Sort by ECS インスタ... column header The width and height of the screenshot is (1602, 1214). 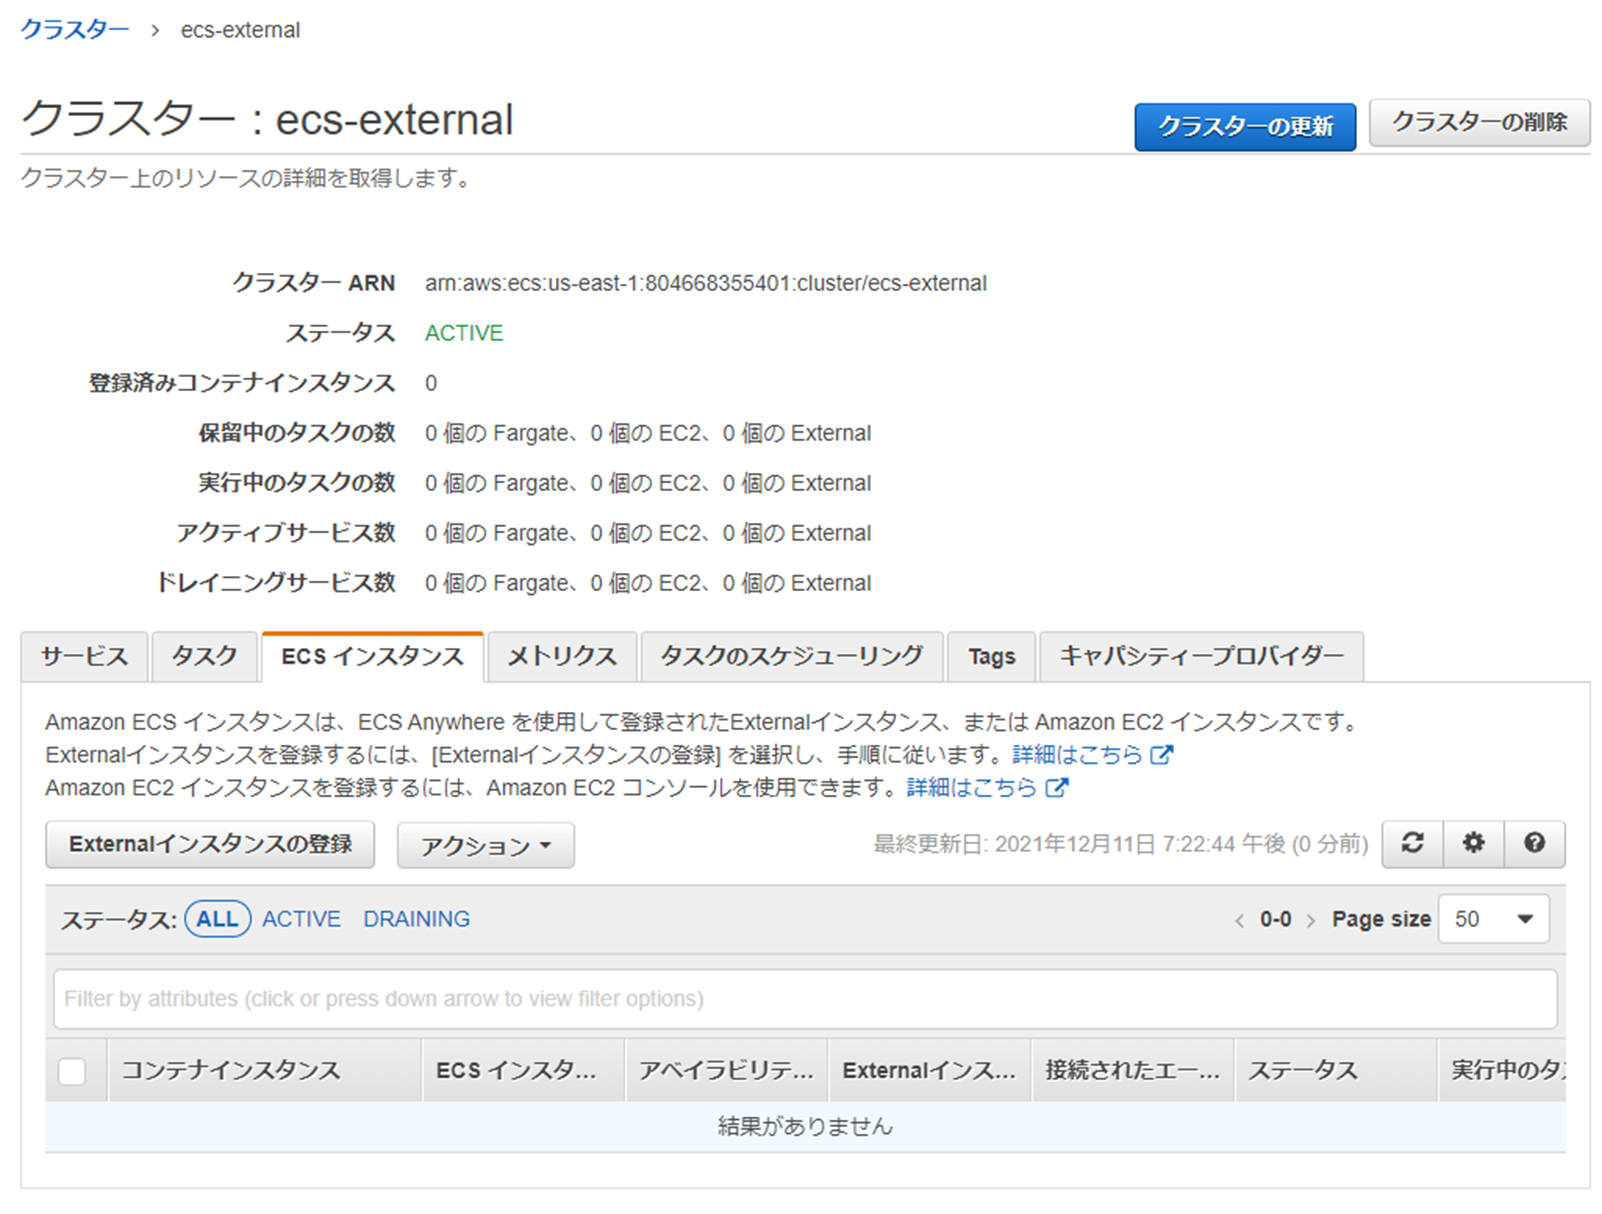(524, 1071)
